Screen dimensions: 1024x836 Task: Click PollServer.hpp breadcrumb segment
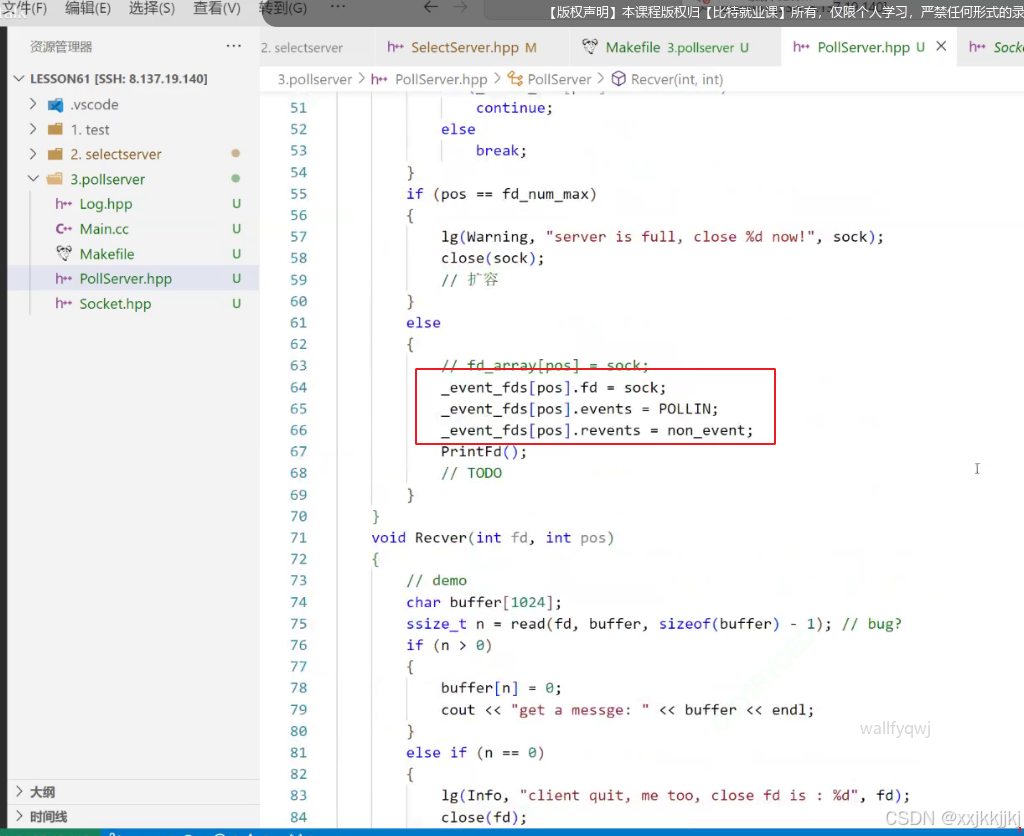(441, 79)
